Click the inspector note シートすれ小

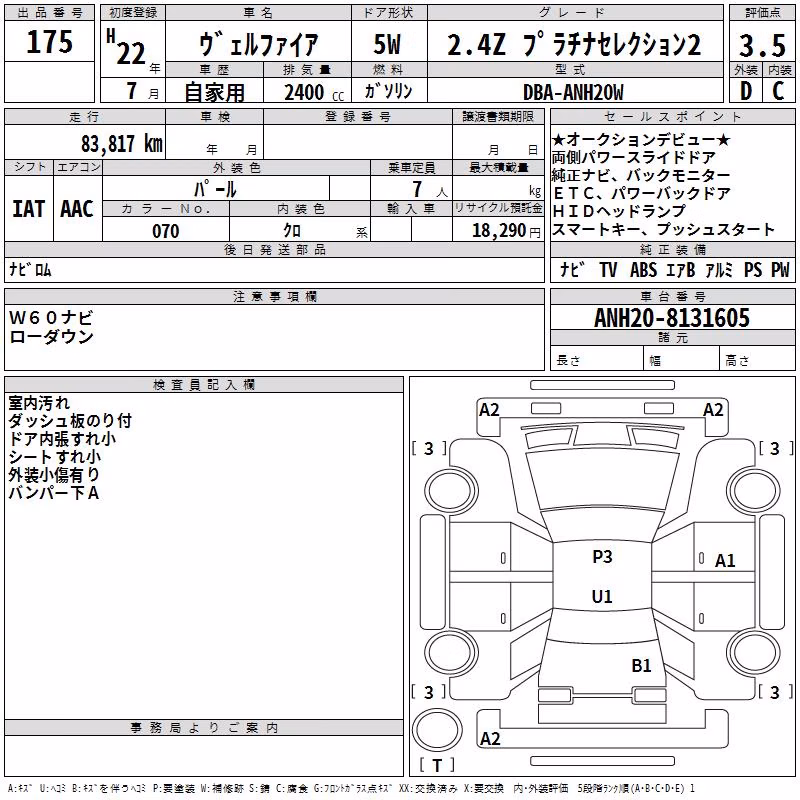pos(55,456)
